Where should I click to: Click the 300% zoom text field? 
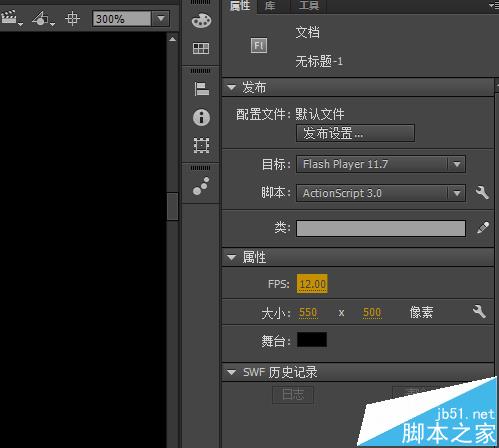[122, 19]
